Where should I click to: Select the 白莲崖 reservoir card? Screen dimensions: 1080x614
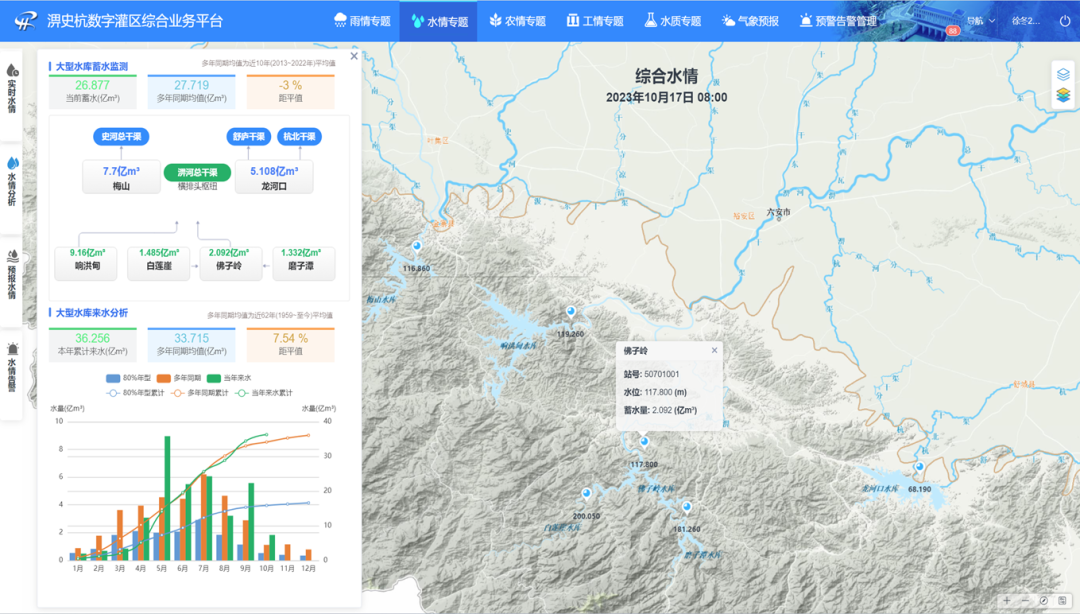point(159,263)
